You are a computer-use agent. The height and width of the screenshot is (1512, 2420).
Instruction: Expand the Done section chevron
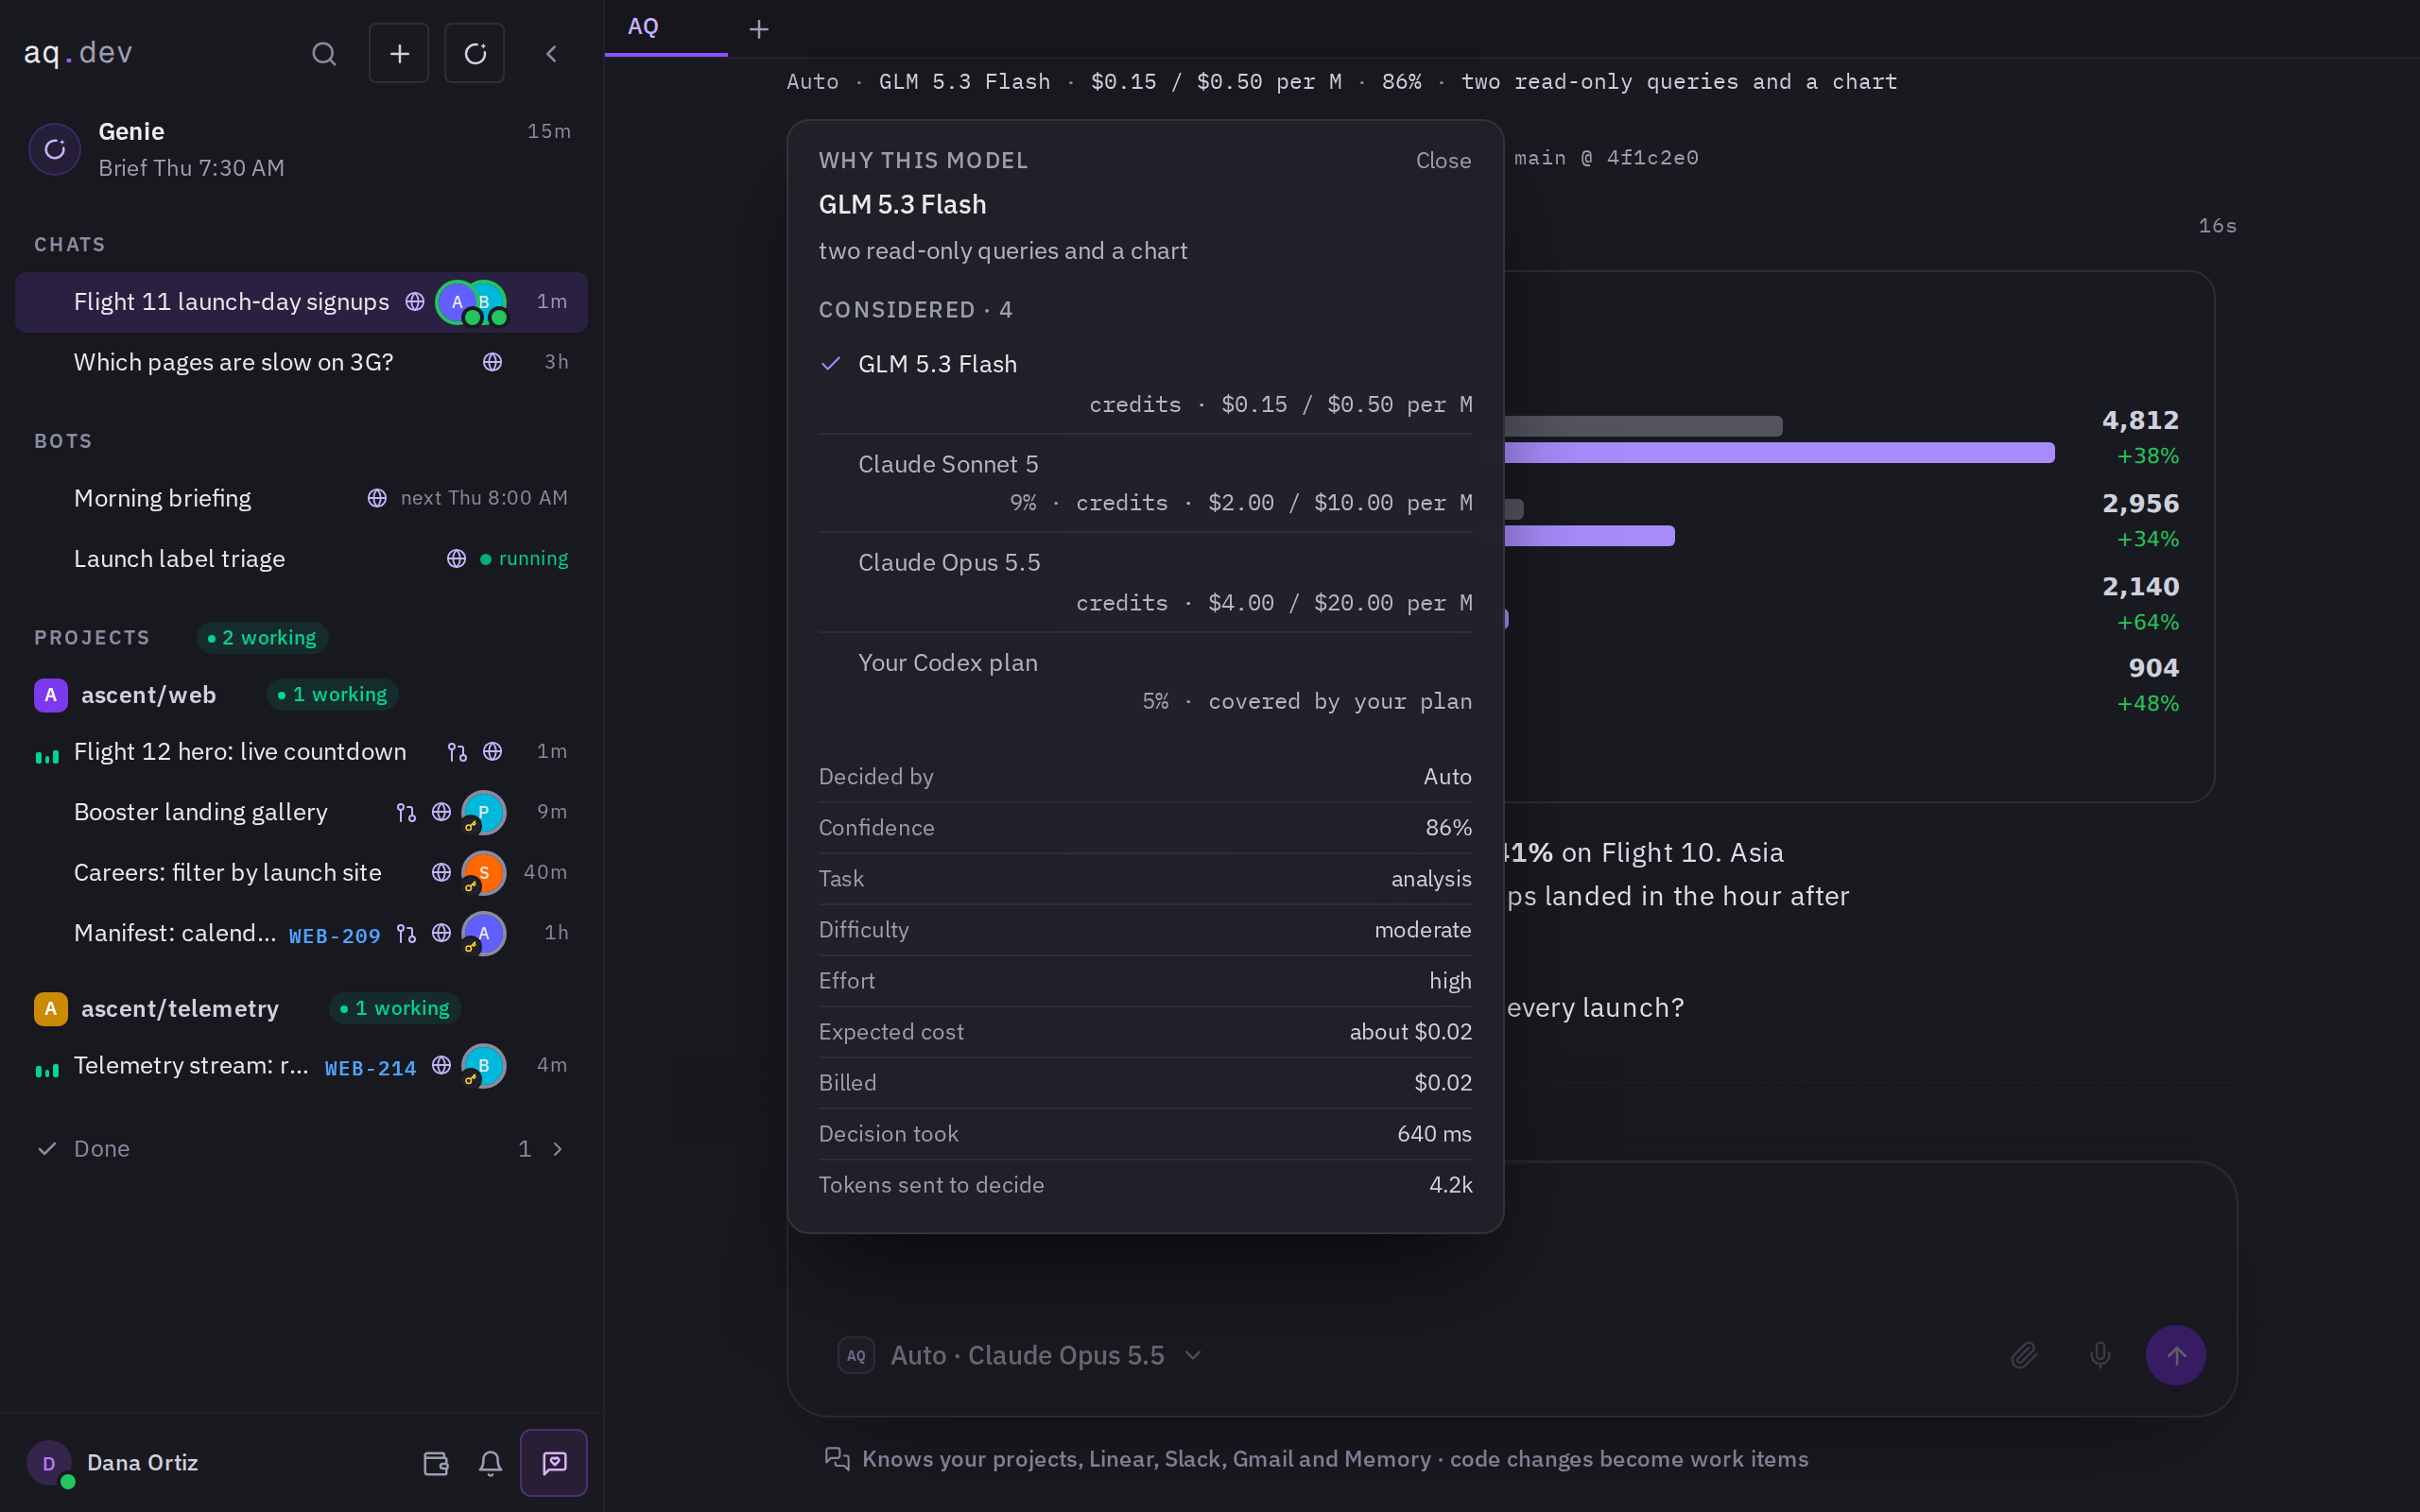(558, 1149)
